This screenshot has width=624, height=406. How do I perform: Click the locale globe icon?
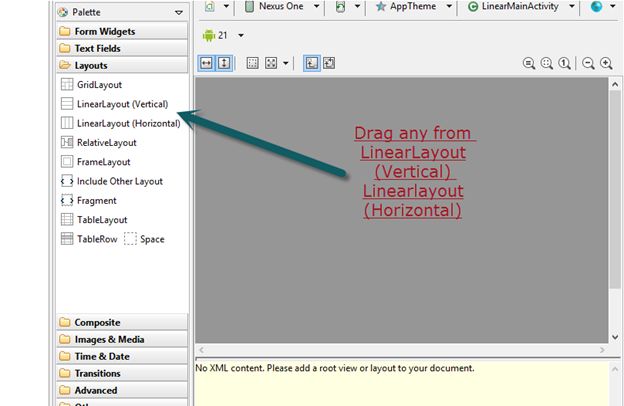[x=596, y=6]
